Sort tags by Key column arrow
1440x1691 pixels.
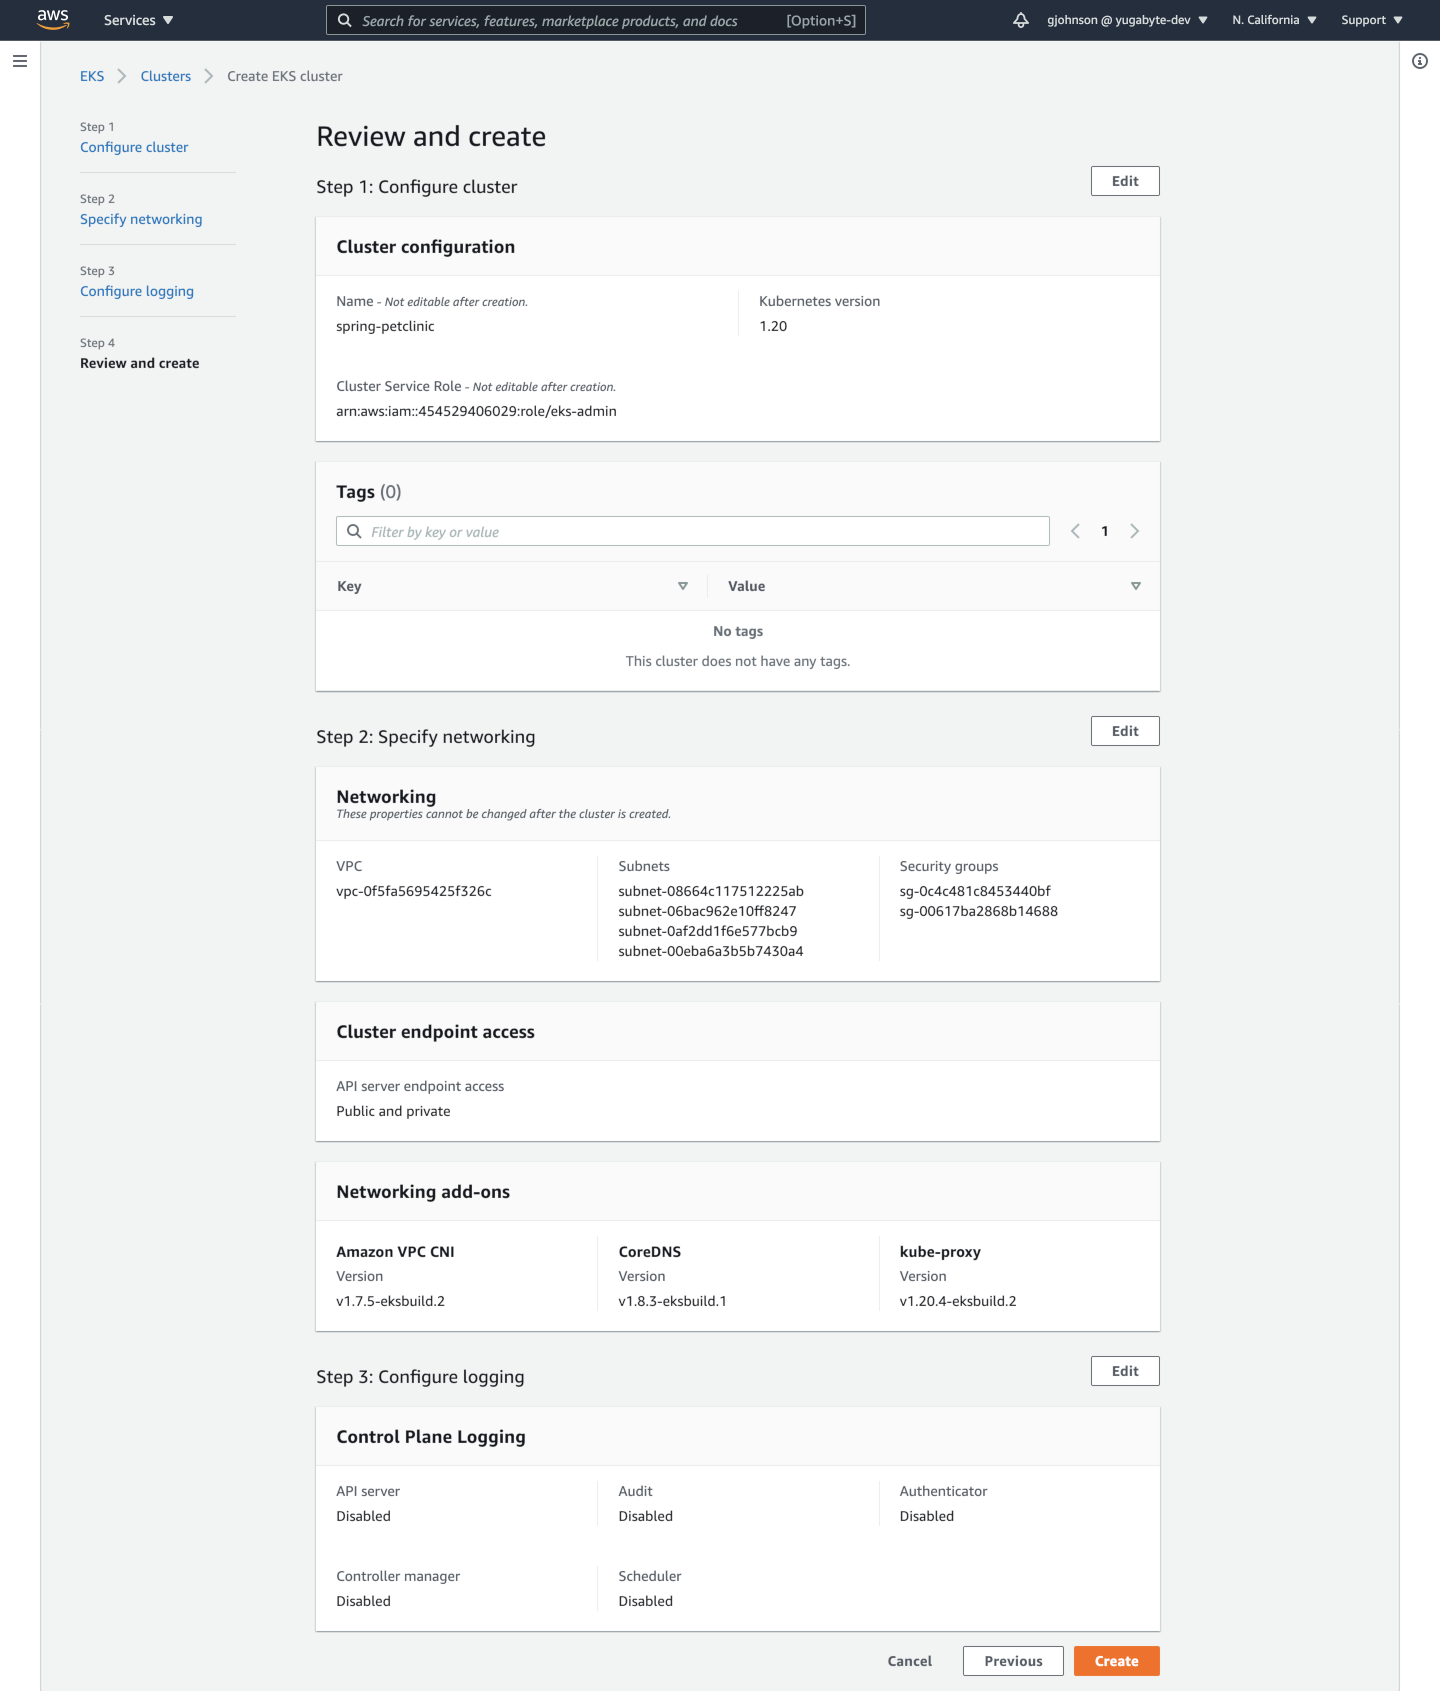(x=683, y=586)
